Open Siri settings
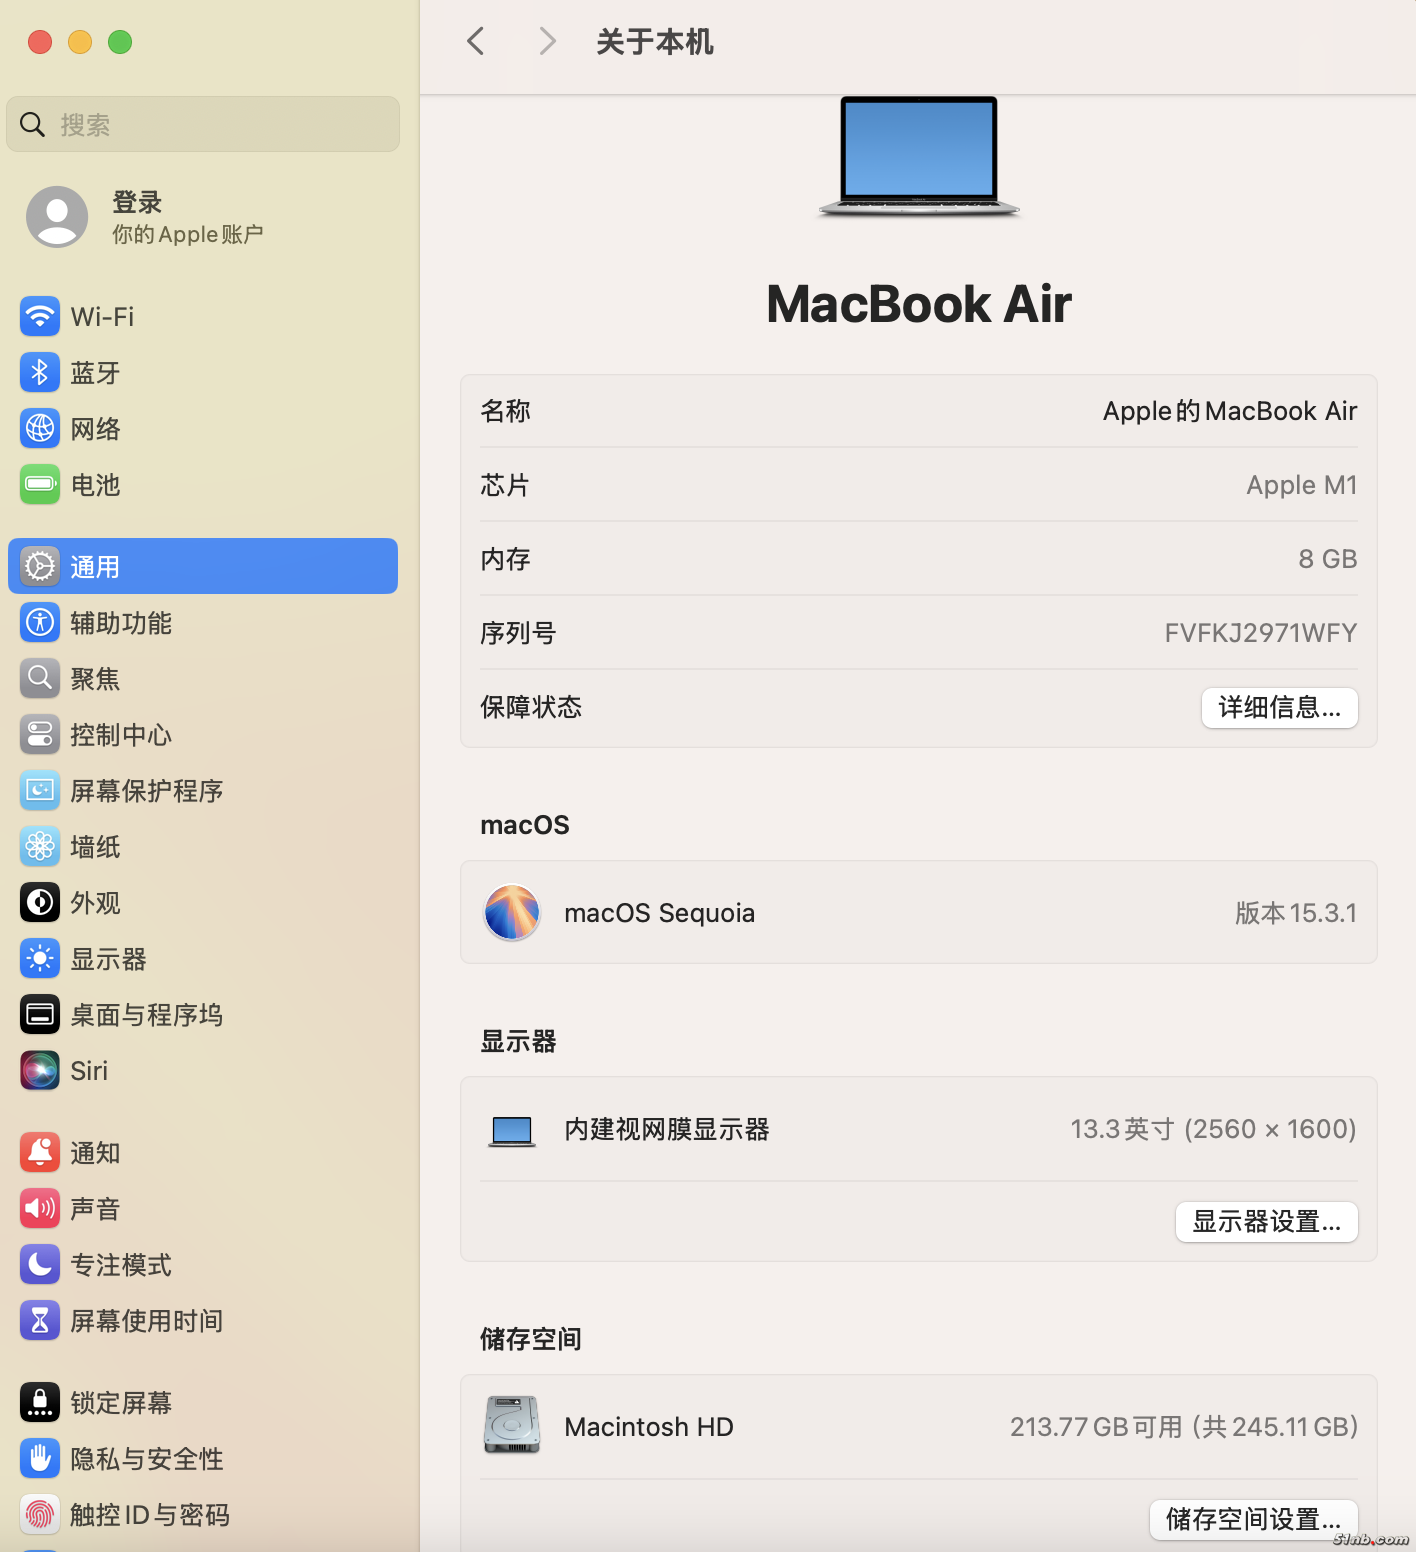This screenshot has height=1552, width=1416. point(89,1070)
